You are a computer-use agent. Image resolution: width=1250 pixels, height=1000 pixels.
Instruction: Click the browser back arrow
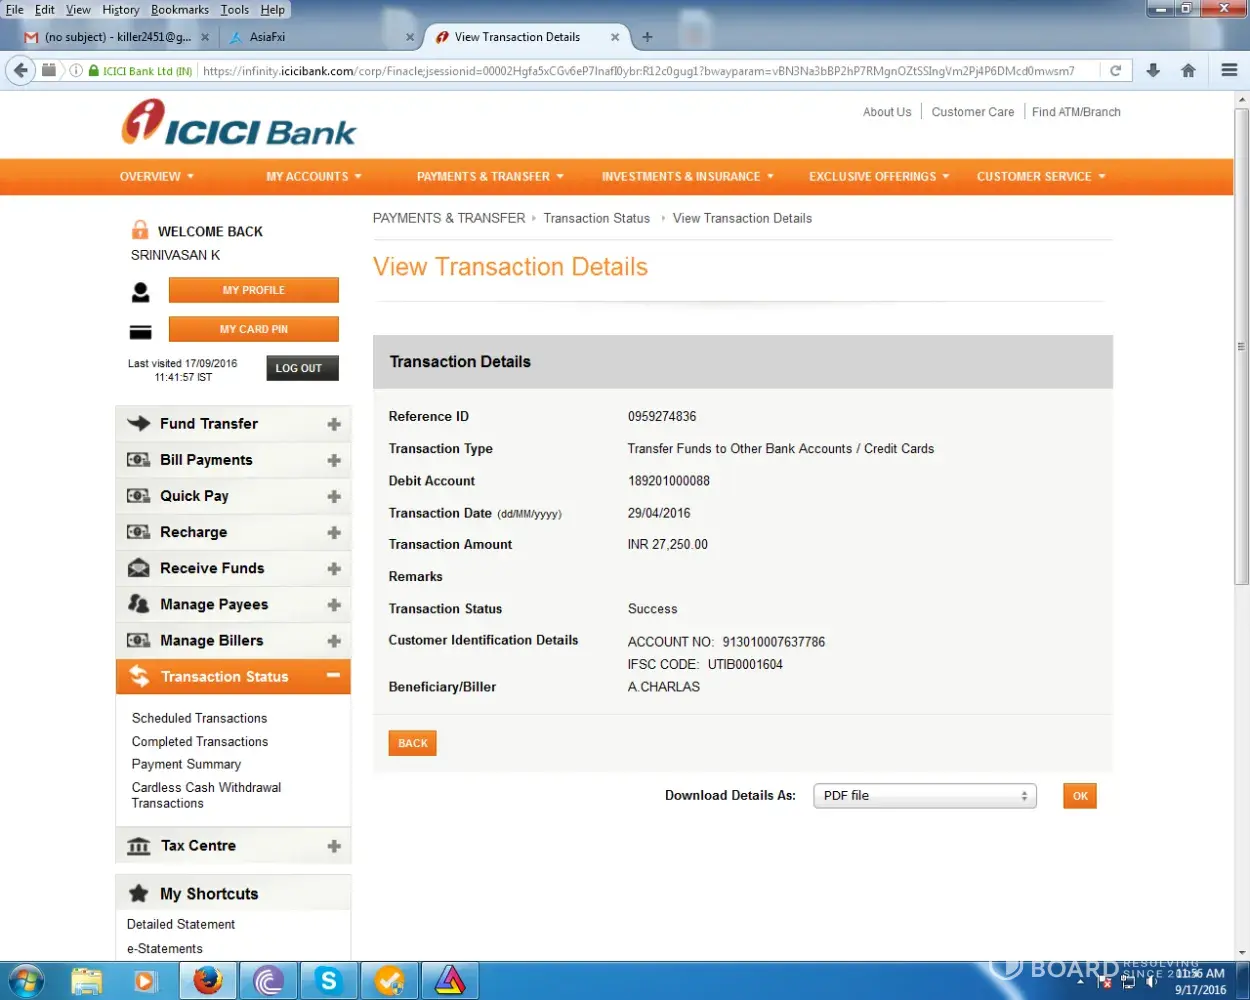coord(21,70)
